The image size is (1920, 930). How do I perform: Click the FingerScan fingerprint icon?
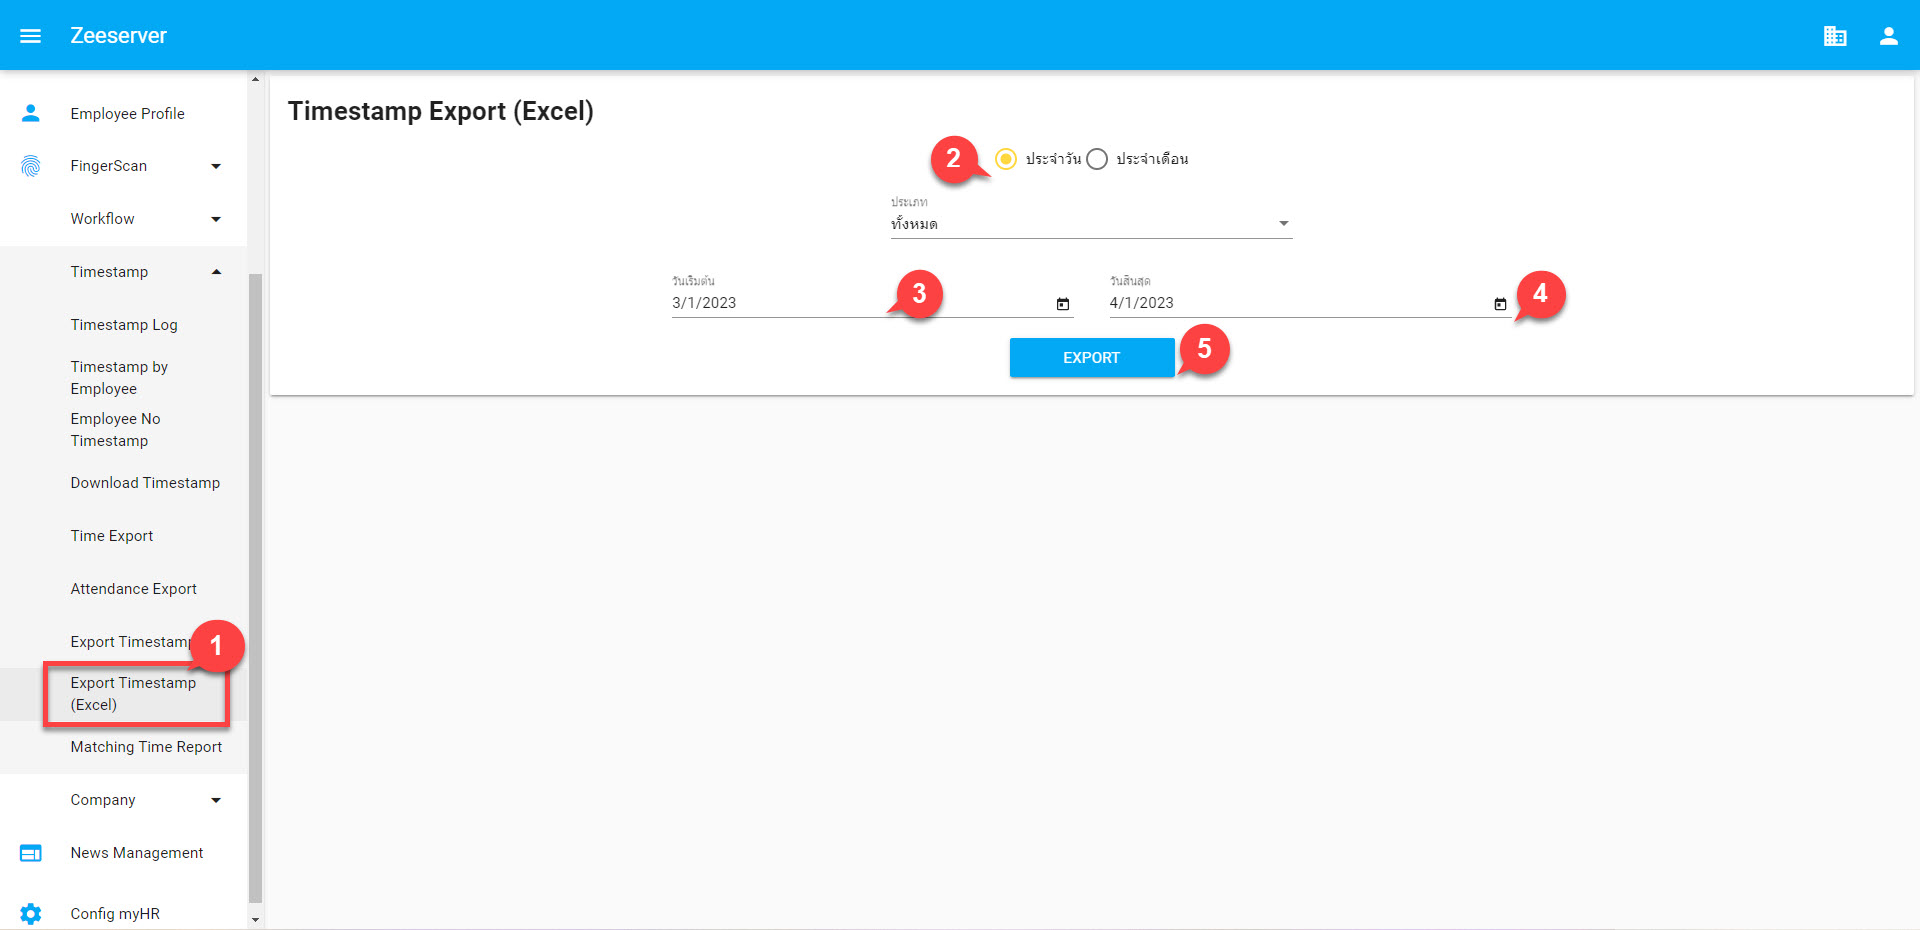pos(30,165)
